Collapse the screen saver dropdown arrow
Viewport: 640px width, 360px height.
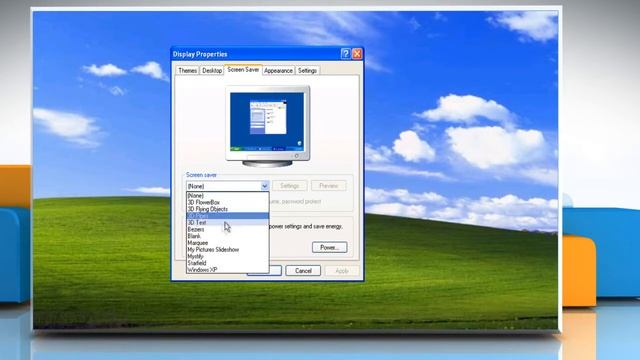pos(264,186)
